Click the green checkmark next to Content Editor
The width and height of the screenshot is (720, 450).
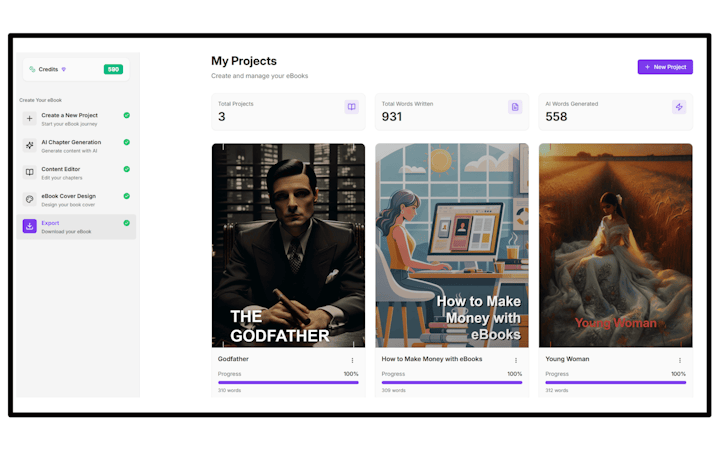[127, 169]
